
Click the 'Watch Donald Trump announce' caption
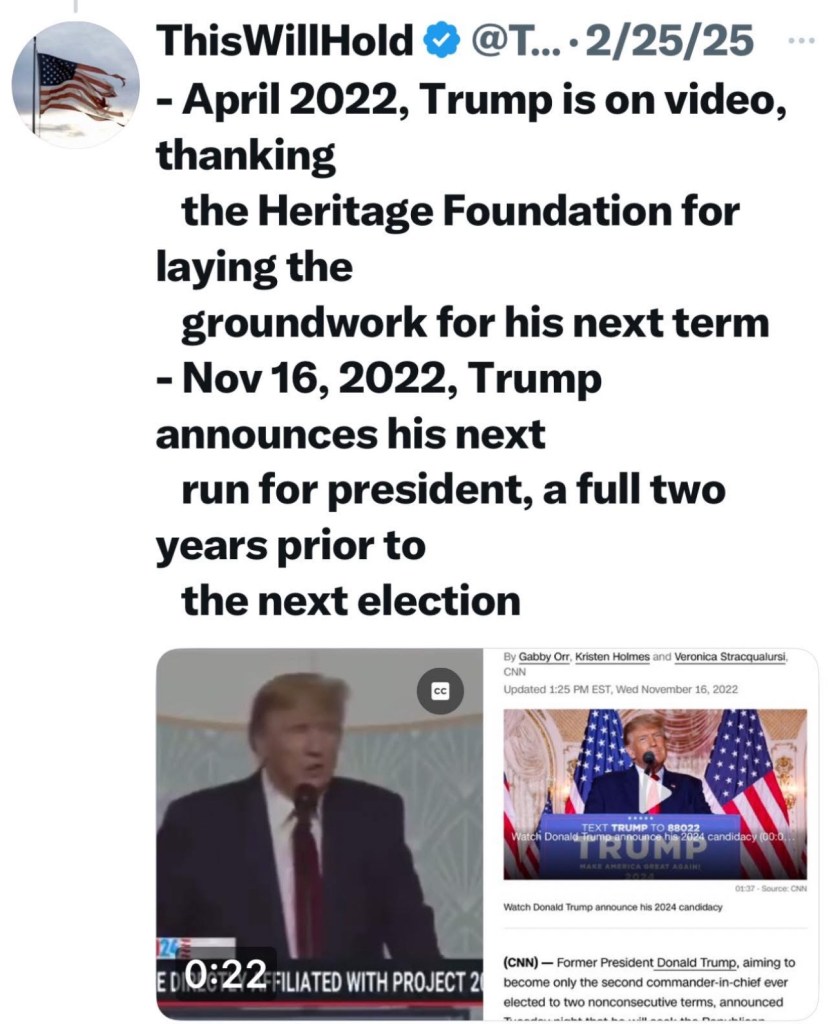[613, 907]
